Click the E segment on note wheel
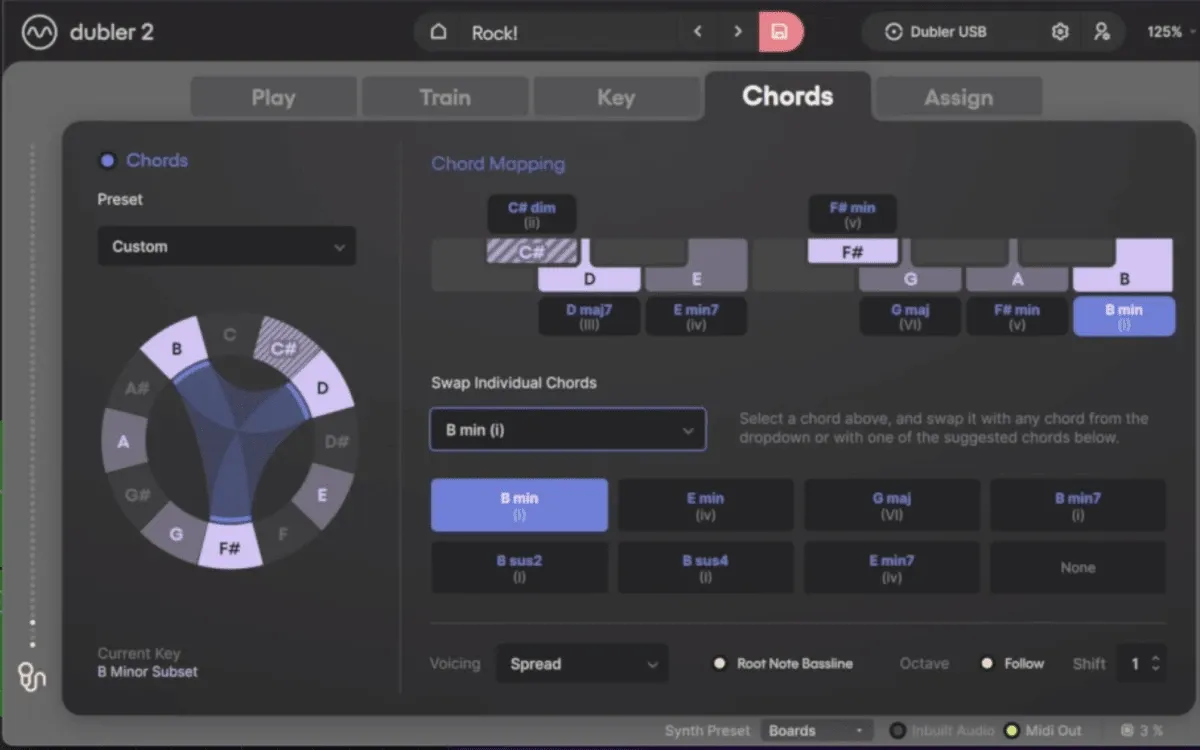 pyautogui.click(x=322, y=495)
